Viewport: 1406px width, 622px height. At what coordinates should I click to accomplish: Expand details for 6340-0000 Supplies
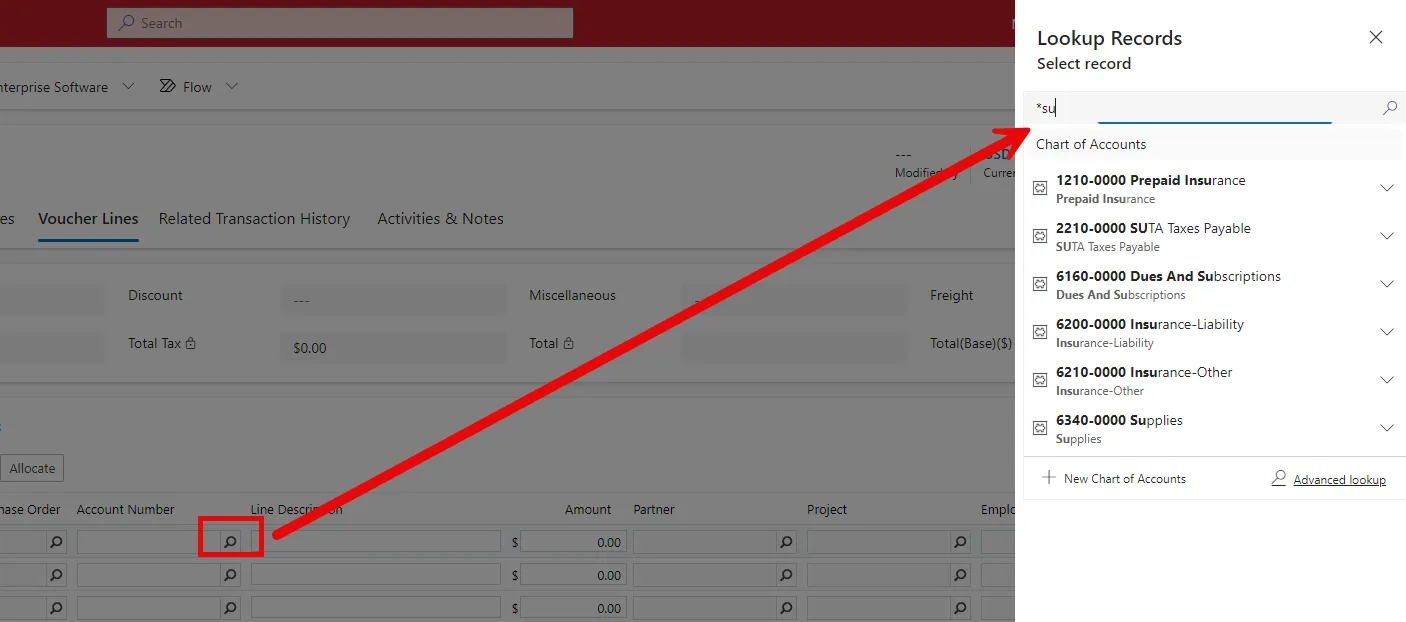point(1387,428)
